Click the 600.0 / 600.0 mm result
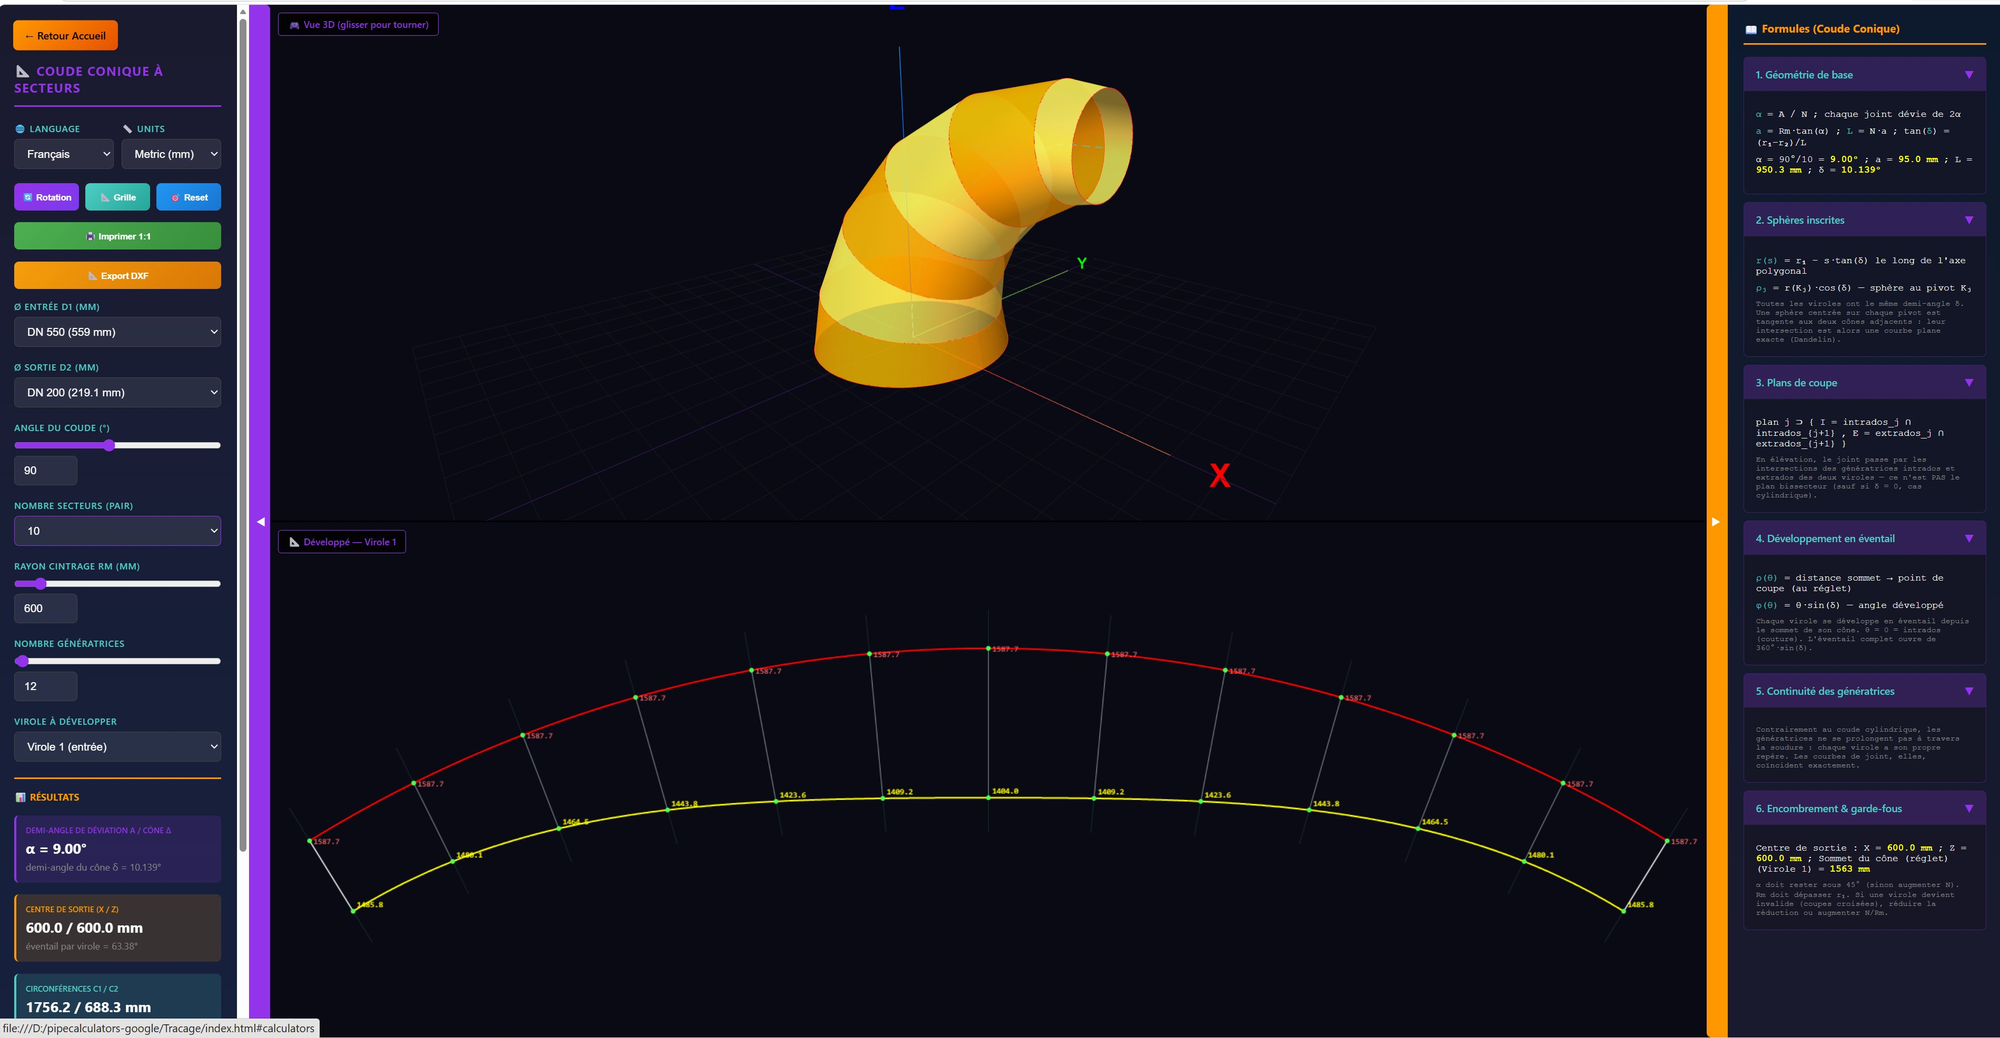This screenshot has height=1038, width=2000. (x=84, y=928)
